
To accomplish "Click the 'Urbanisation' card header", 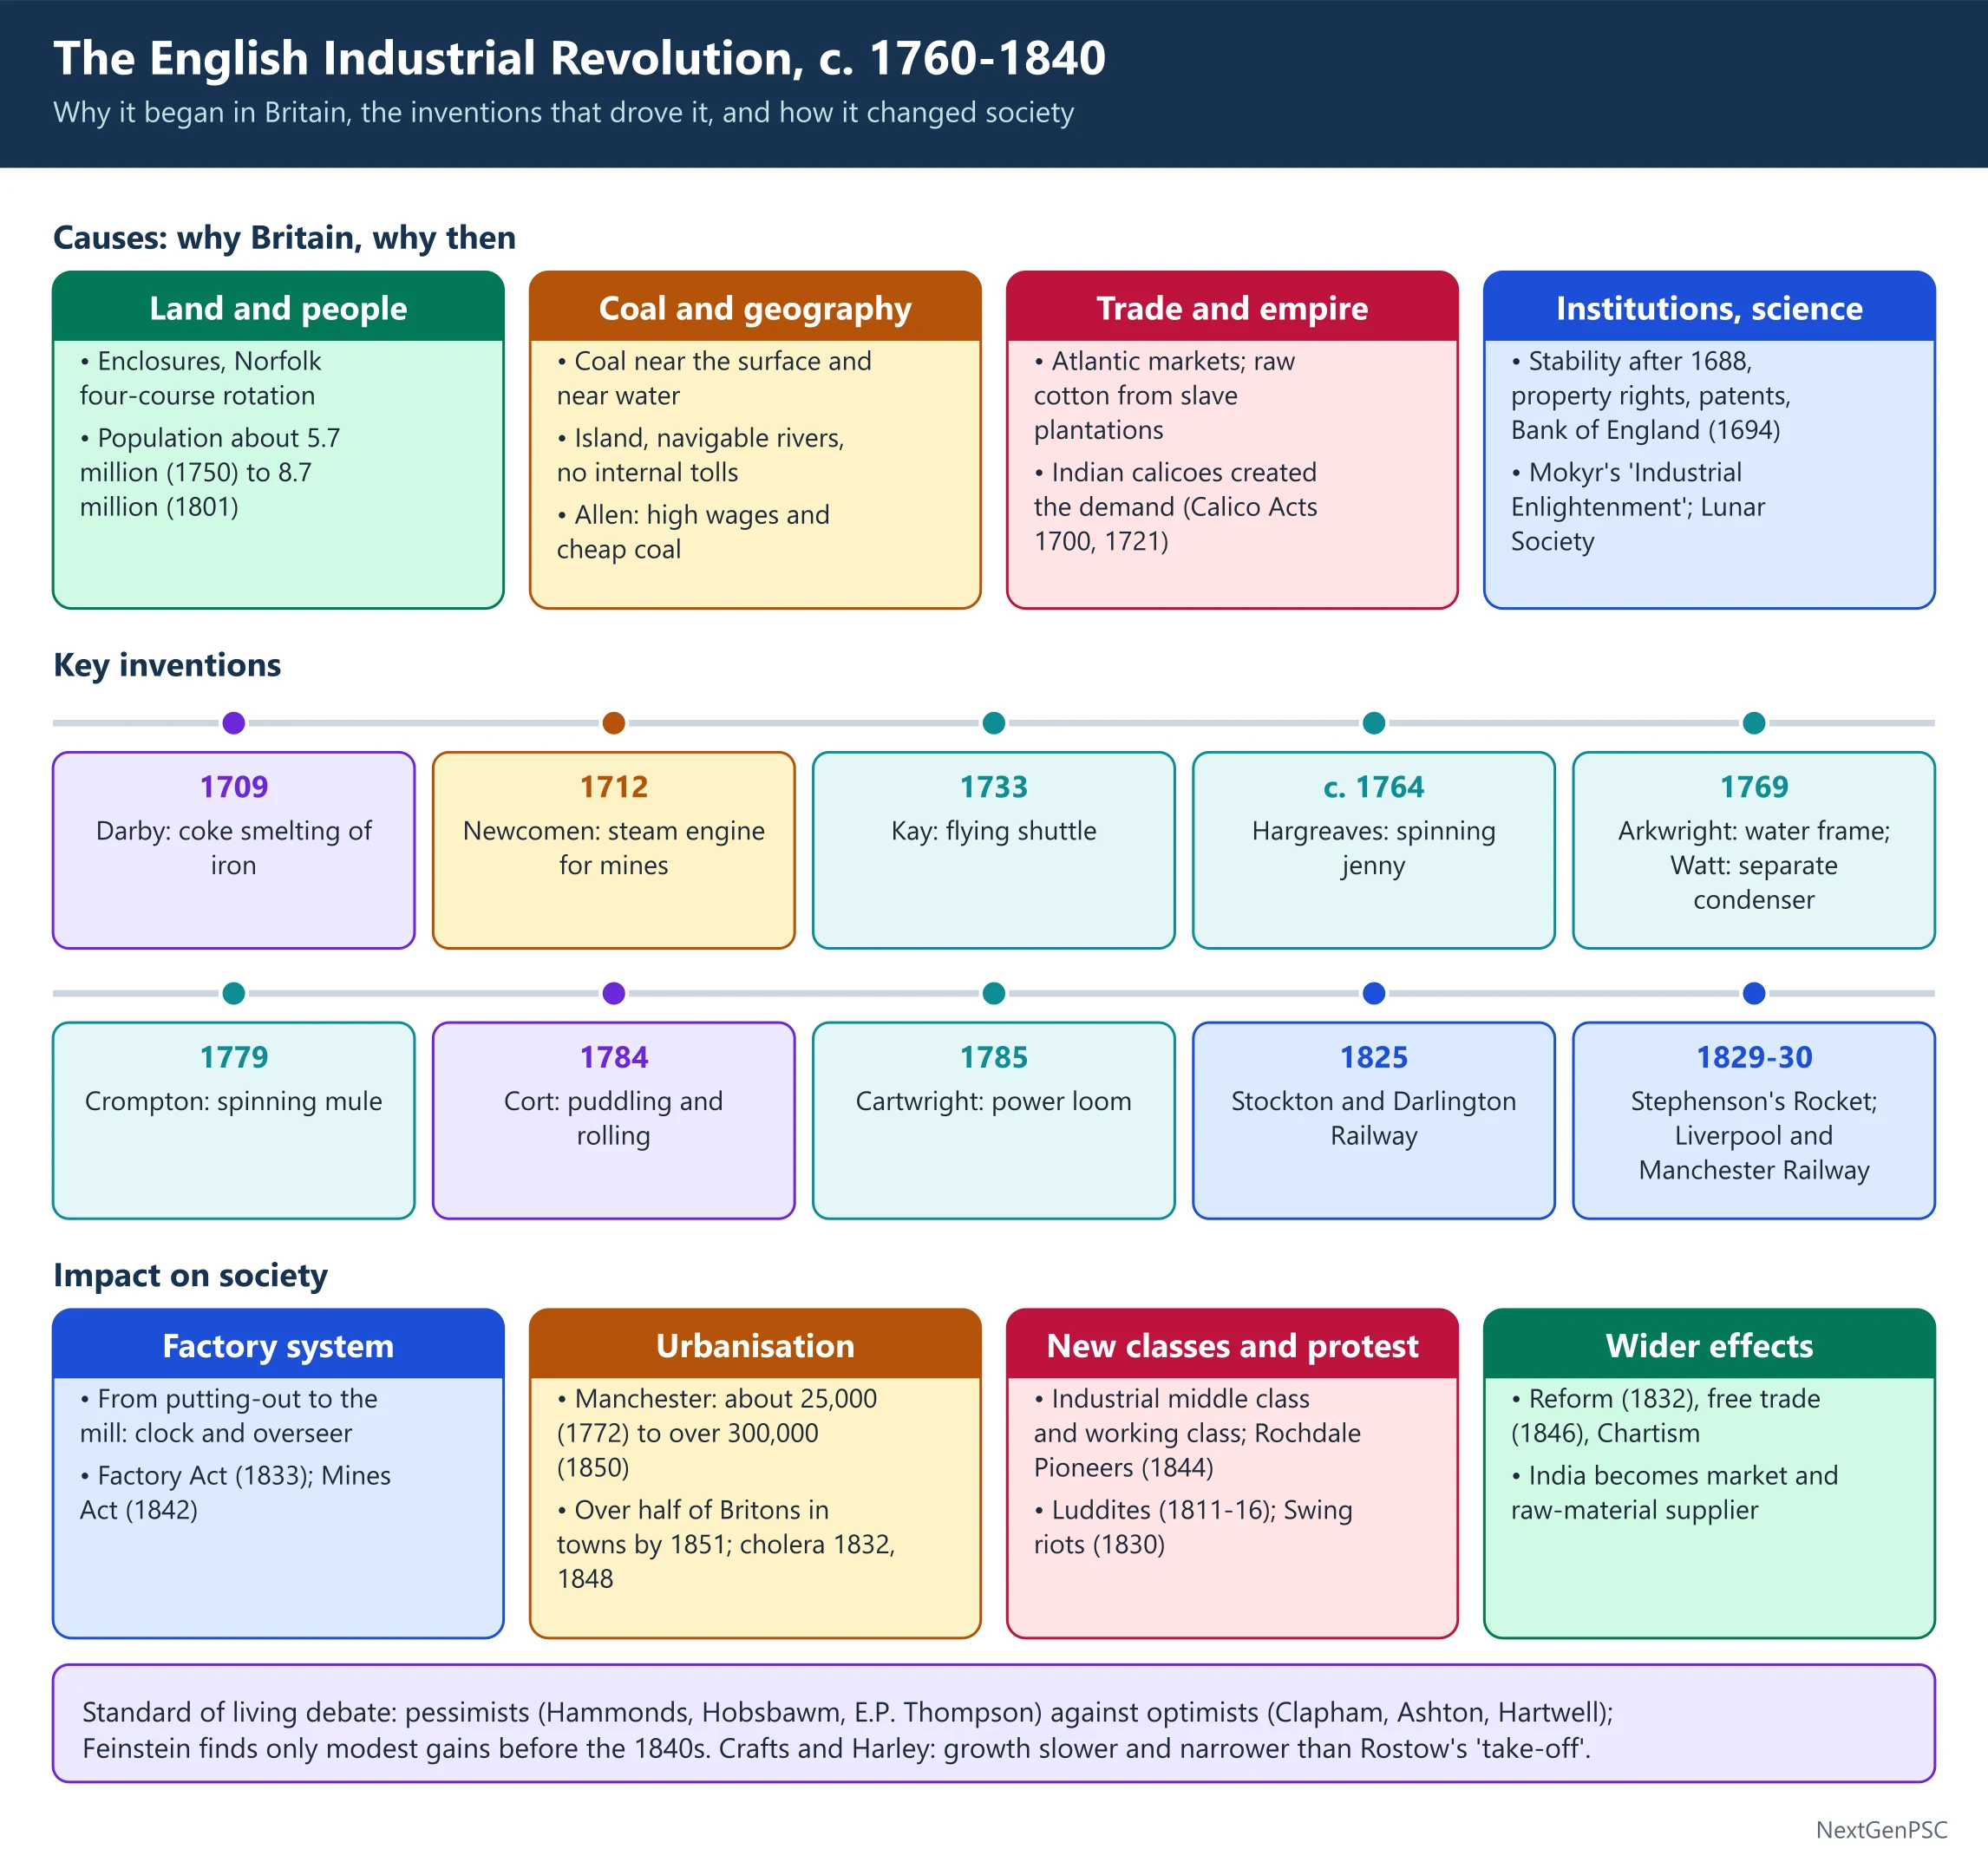I will point(755,1345).
